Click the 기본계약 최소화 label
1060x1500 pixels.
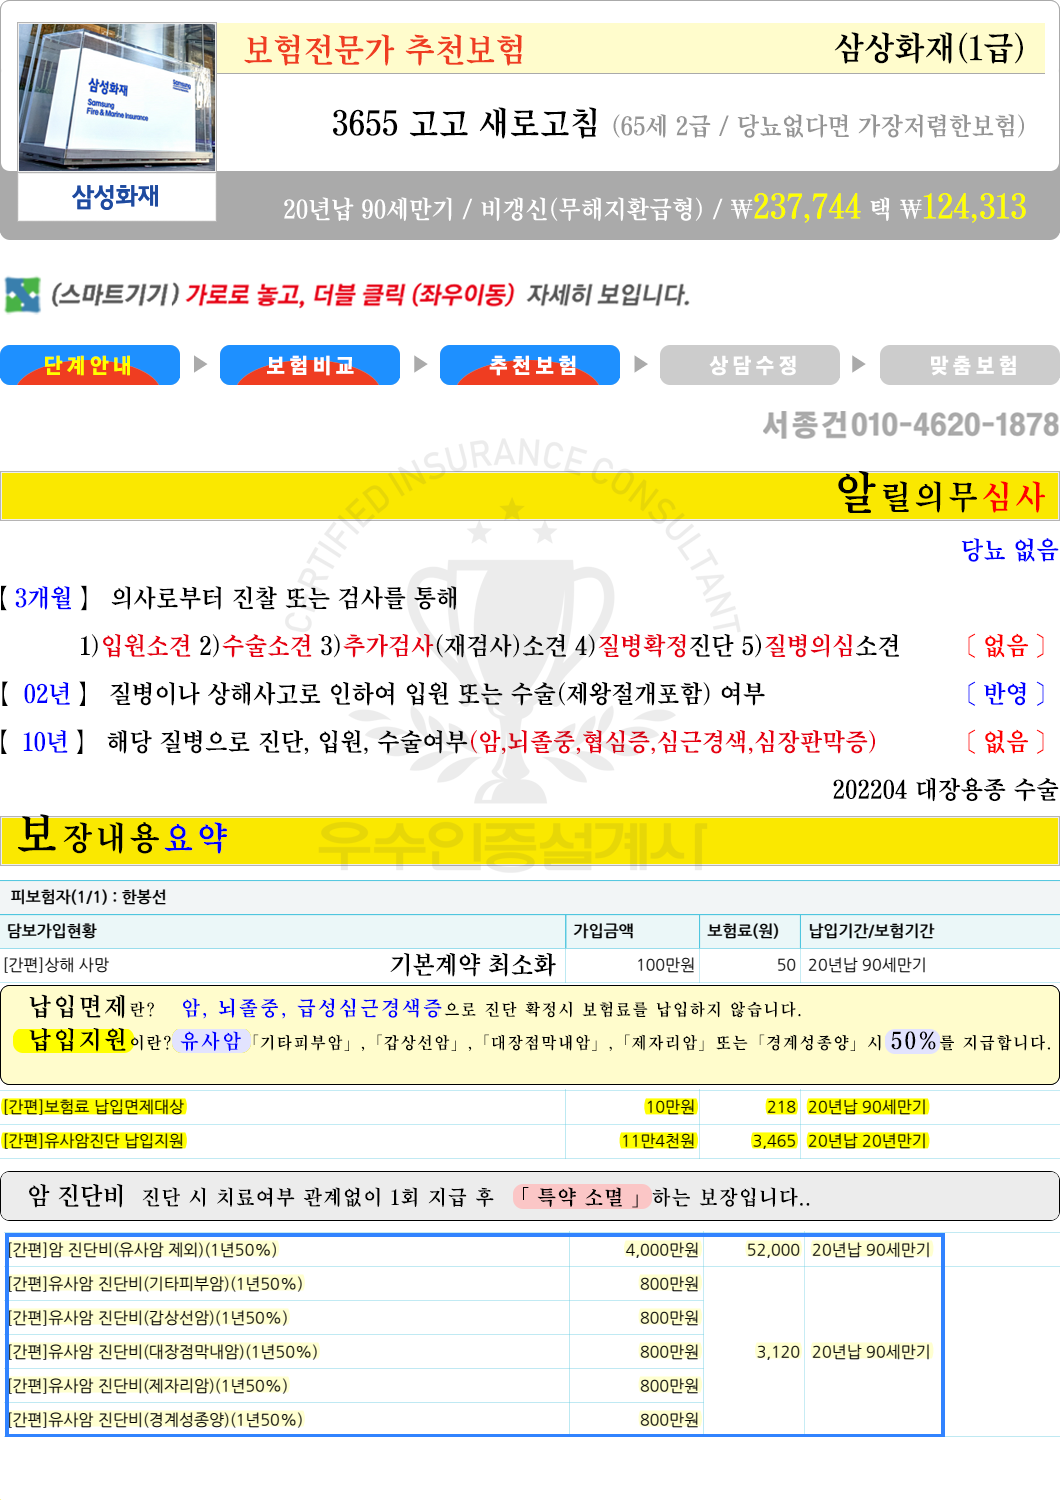click(x=472, y=965)
